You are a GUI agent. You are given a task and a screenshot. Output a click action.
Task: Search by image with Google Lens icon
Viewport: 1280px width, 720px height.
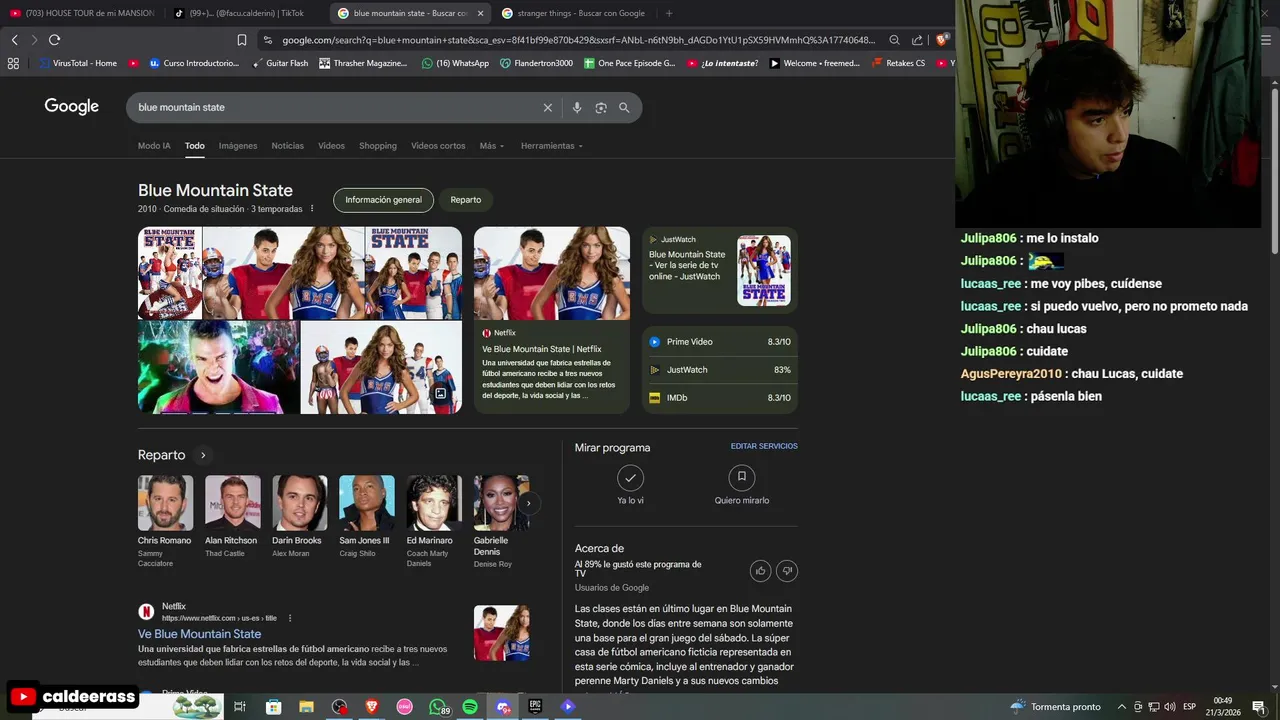(601, 107)
